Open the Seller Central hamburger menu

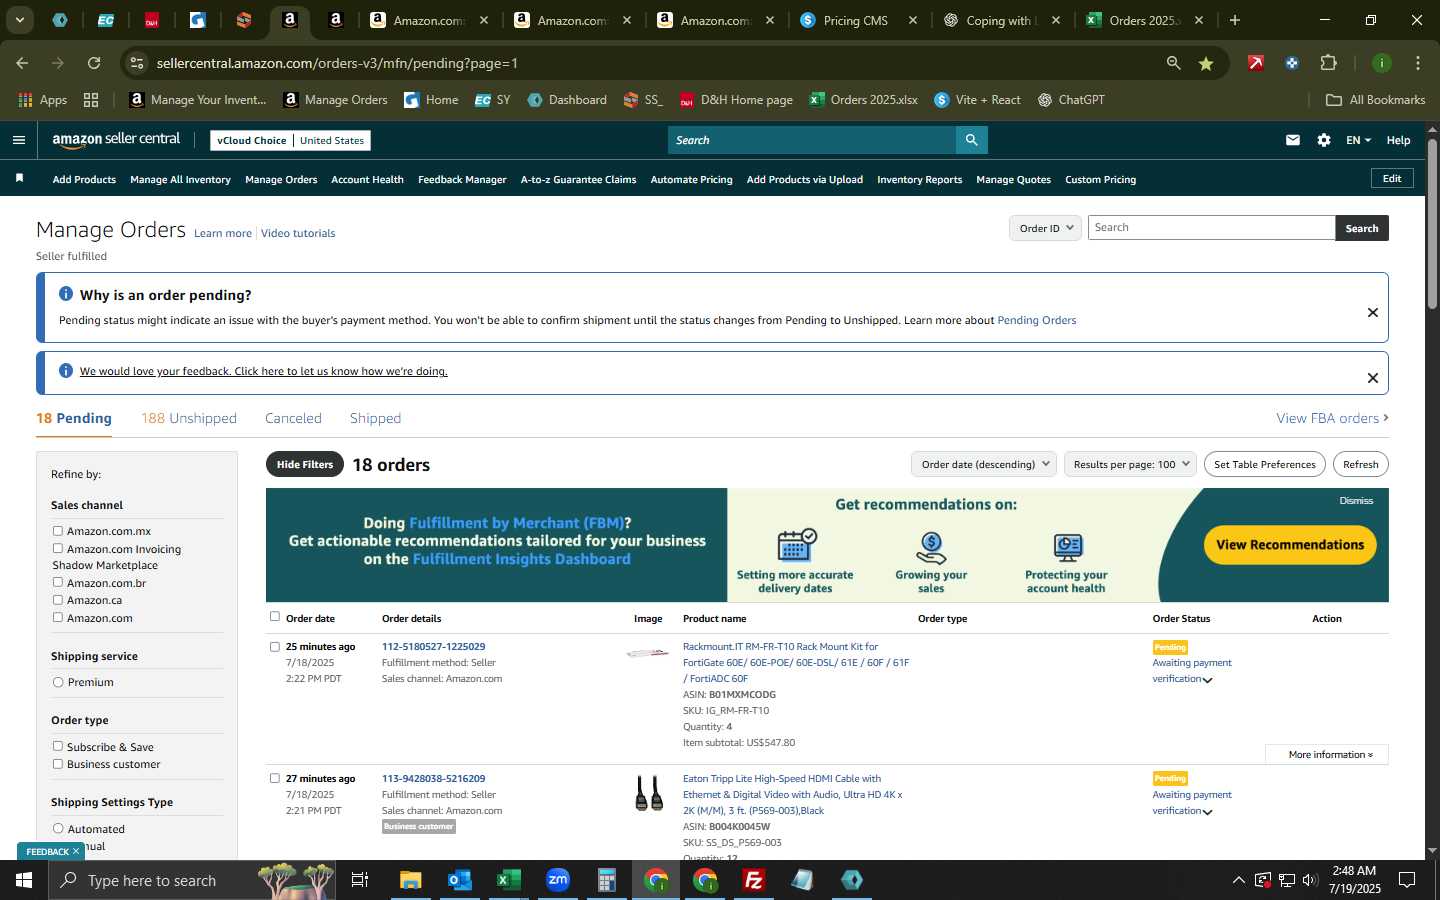[x=18, y=140]
